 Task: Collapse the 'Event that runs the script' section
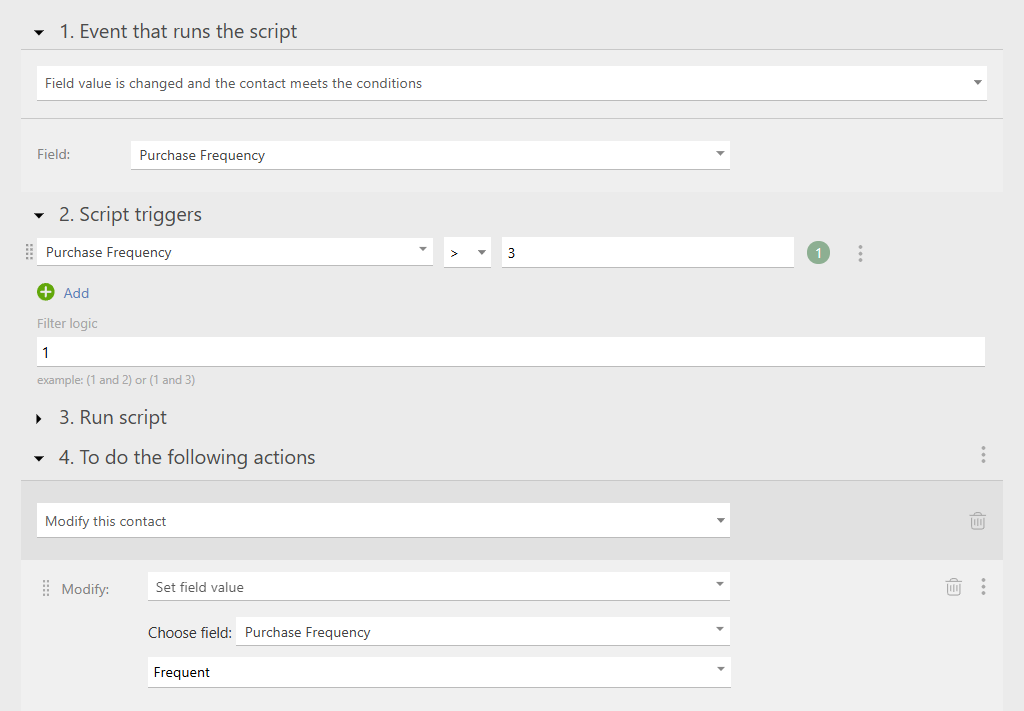[x=39, y=32]
